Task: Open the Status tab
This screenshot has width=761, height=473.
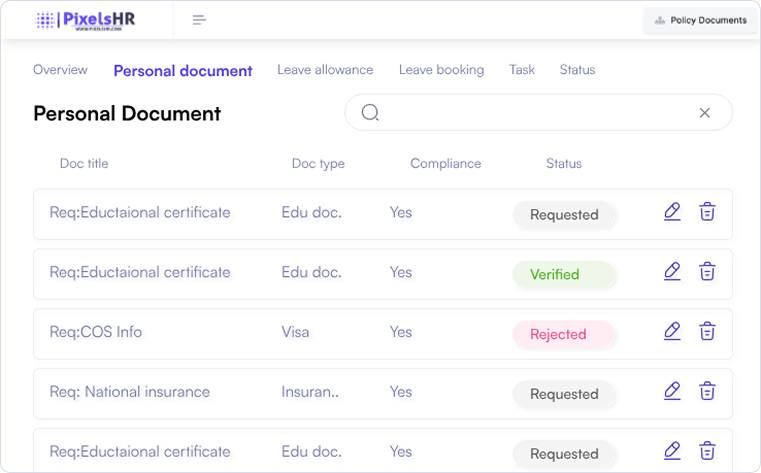Action: pyautogui.click(x=577, y=70)
